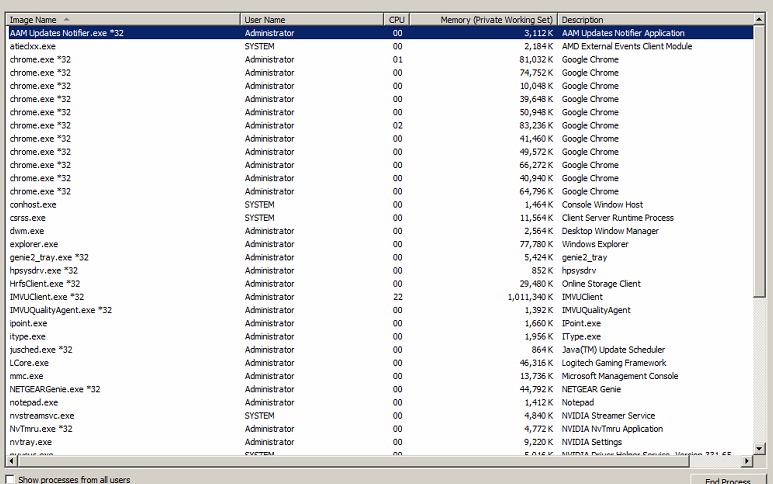This screenshot has height=484, width=773.
Task: Select NETGEARGenie.exe *32 process
Action: (x=380, y=389)
